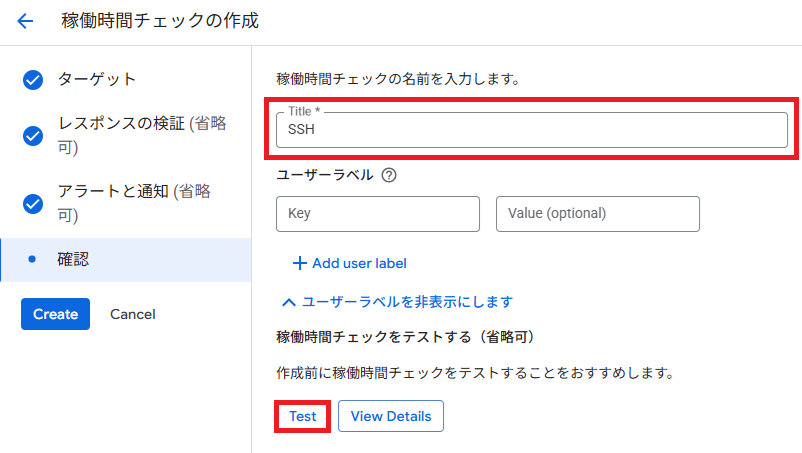The image size is (802, 453).
Task: Click the Cancel button
Action: pyautogui.click(x=133, y=314)
